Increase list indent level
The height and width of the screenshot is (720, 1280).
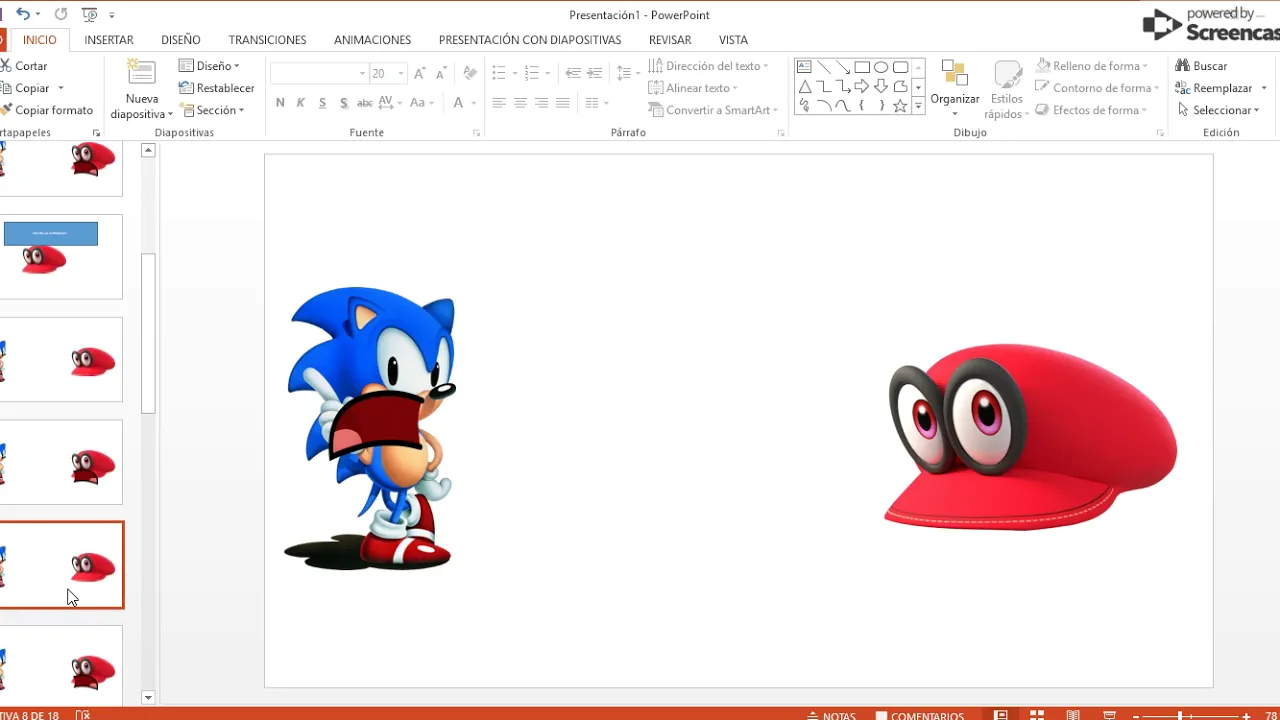[x=594, y=73]
